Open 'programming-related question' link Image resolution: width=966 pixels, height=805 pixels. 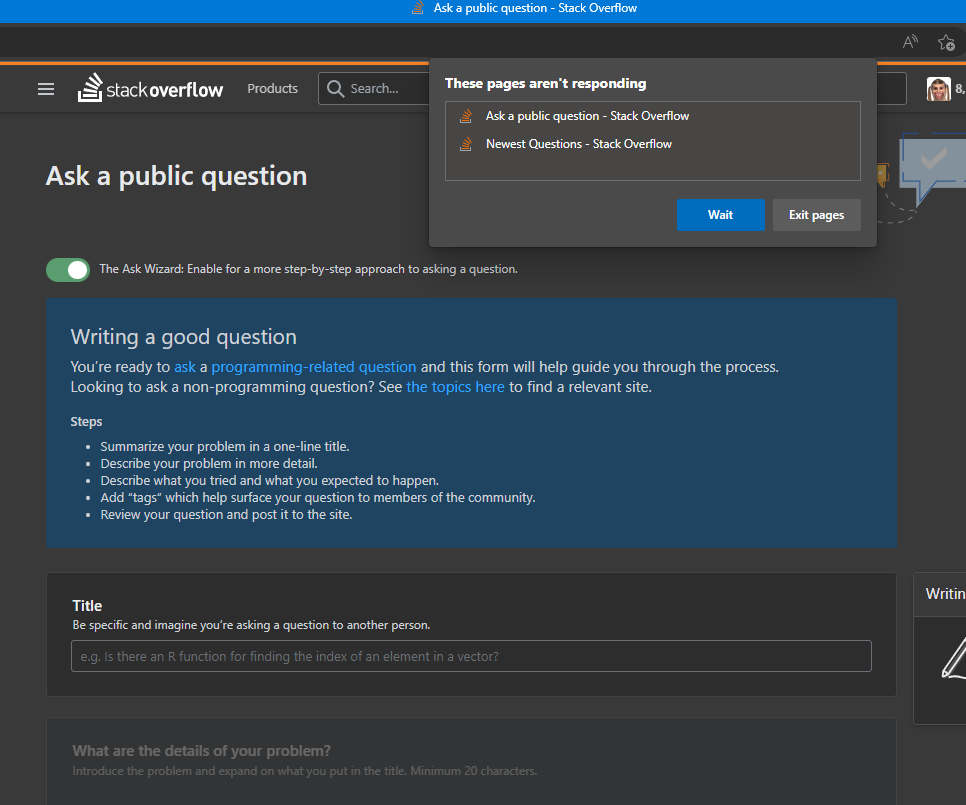tap(314, 367)
